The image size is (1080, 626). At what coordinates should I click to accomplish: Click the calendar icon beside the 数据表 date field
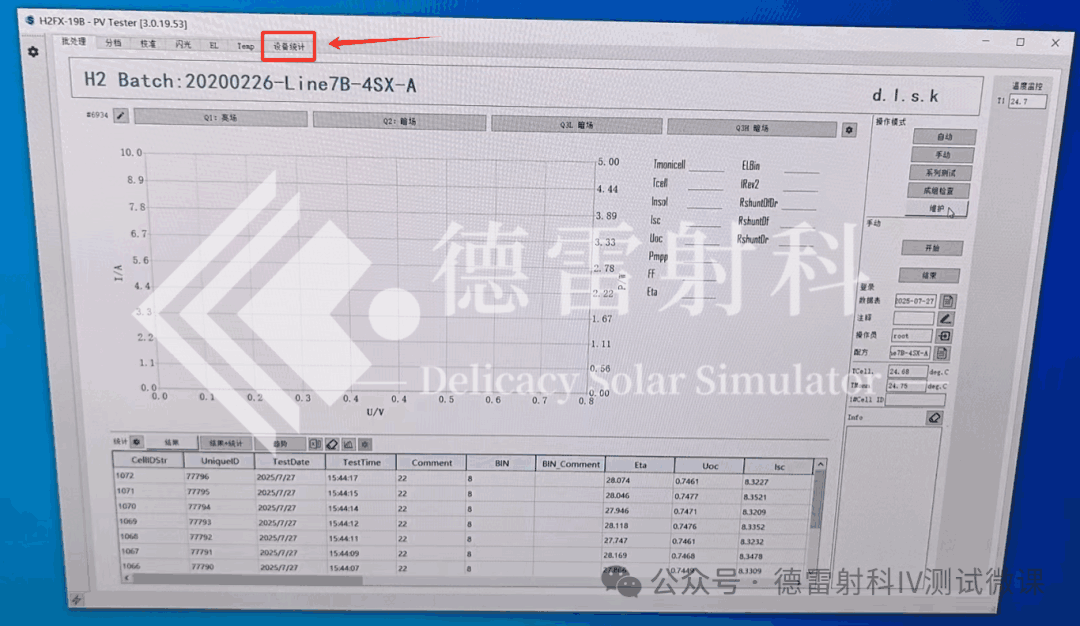coord(946,299)
